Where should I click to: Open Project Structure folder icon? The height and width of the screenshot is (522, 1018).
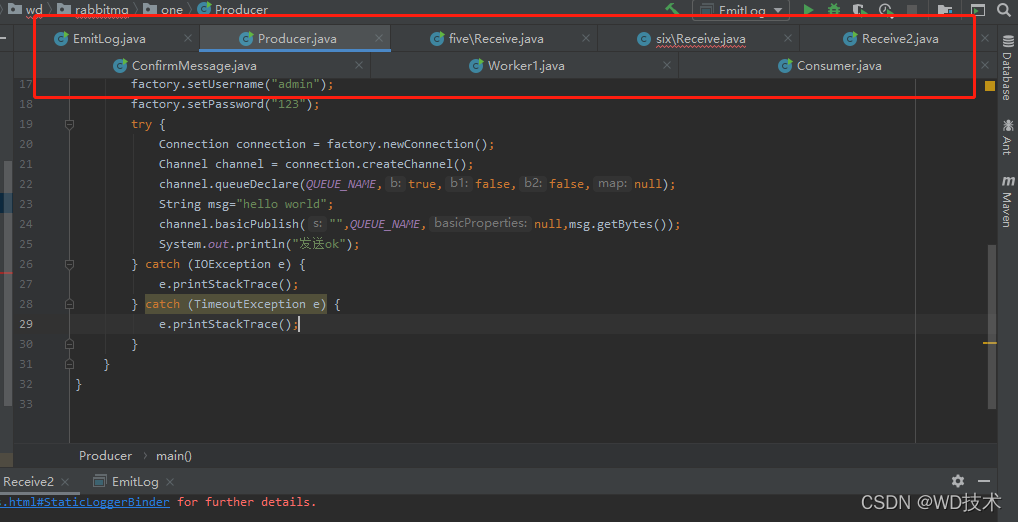coord(945,9)
